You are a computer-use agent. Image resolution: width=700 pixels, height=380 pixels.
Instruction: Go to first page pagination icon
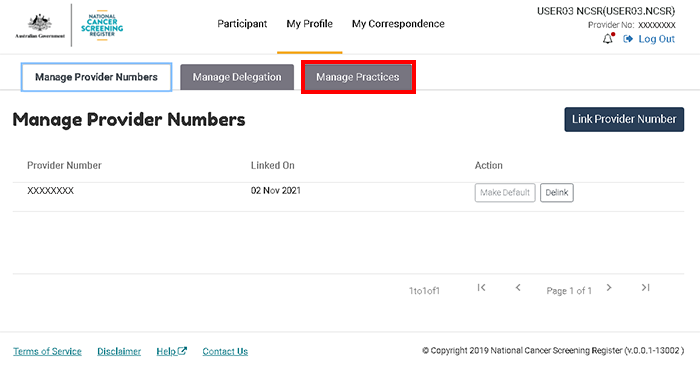click(x=481, y=288)
